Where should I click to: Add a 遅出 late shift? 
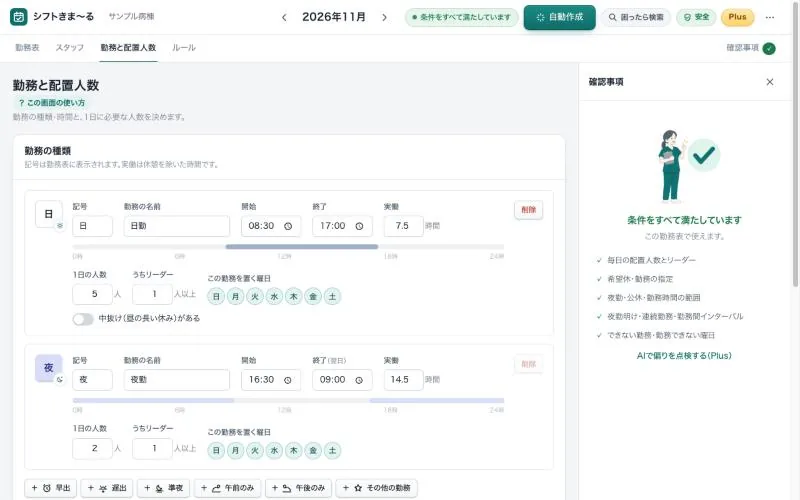[x=107, y=488]
